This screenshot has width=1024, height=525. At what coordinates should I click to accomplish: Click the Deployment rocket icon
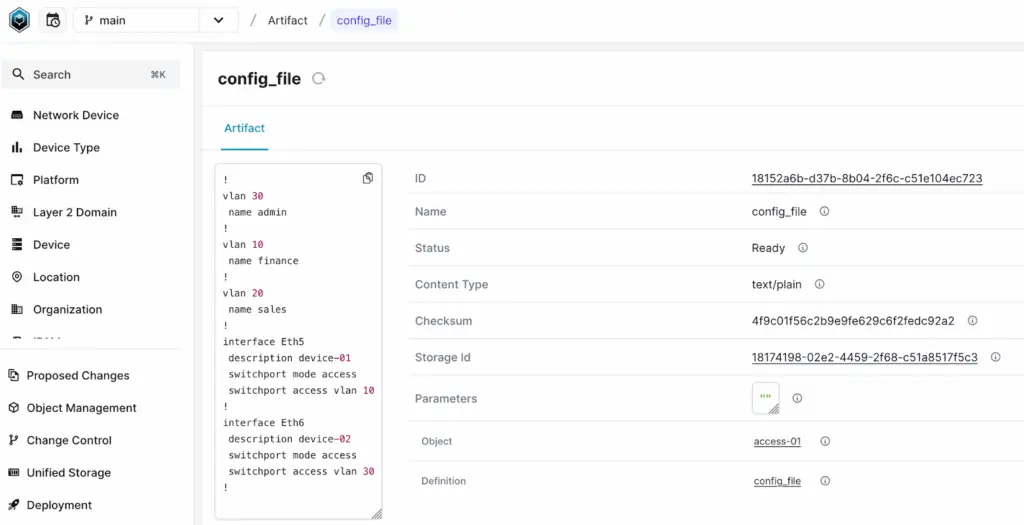[x=13, y=505]
